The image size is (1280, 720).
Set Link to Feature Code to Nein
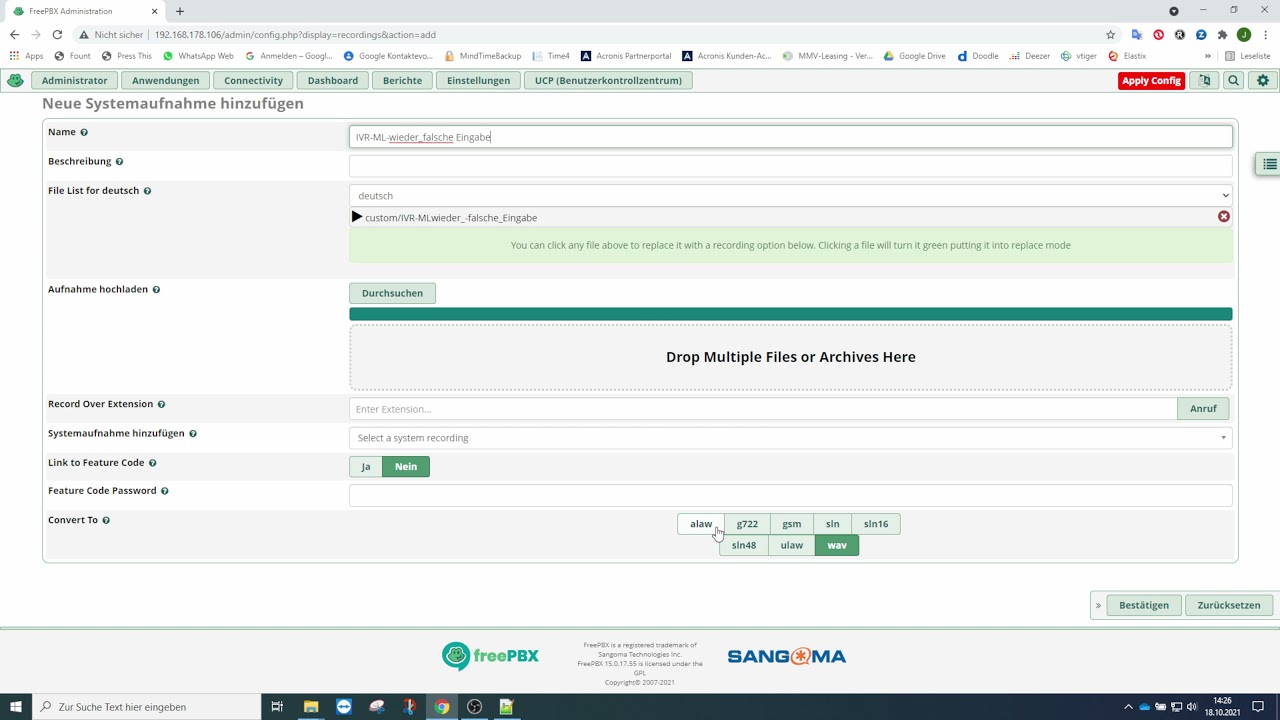406,466
